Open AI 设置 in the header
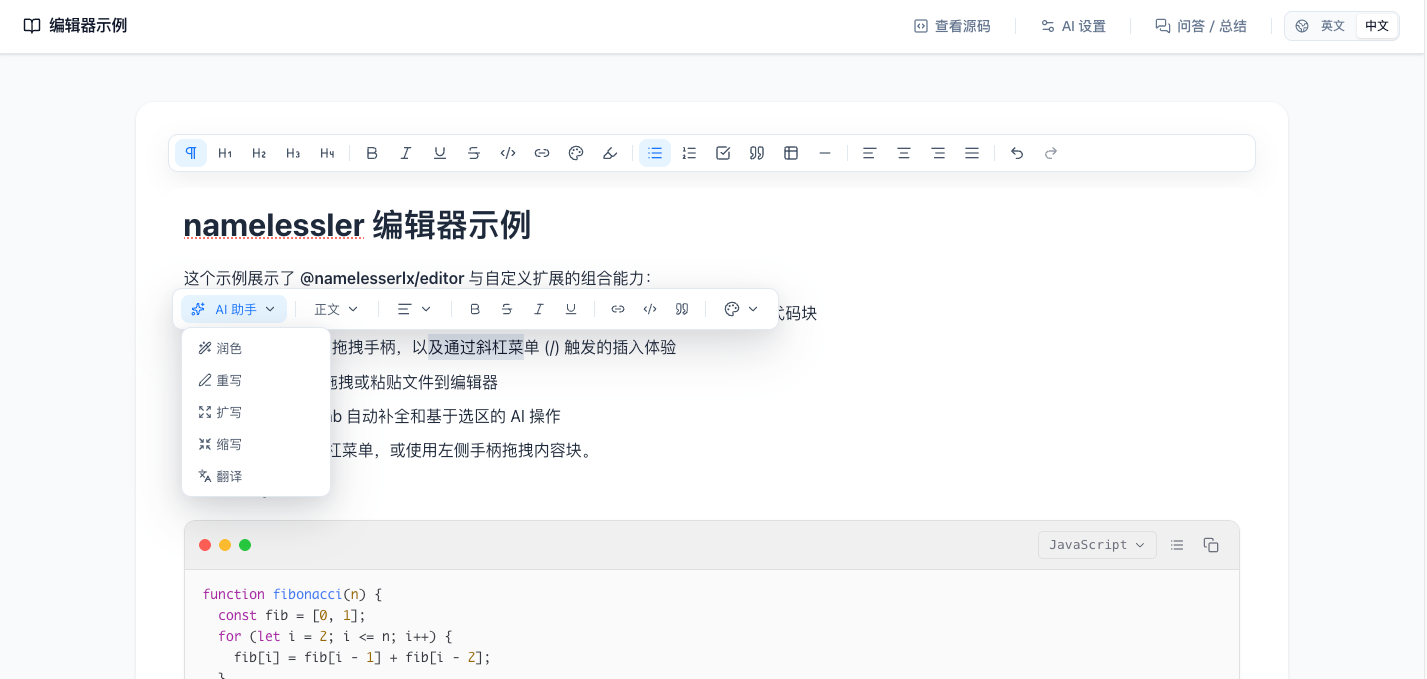 pyautogui.click(x=1073, y=26)
